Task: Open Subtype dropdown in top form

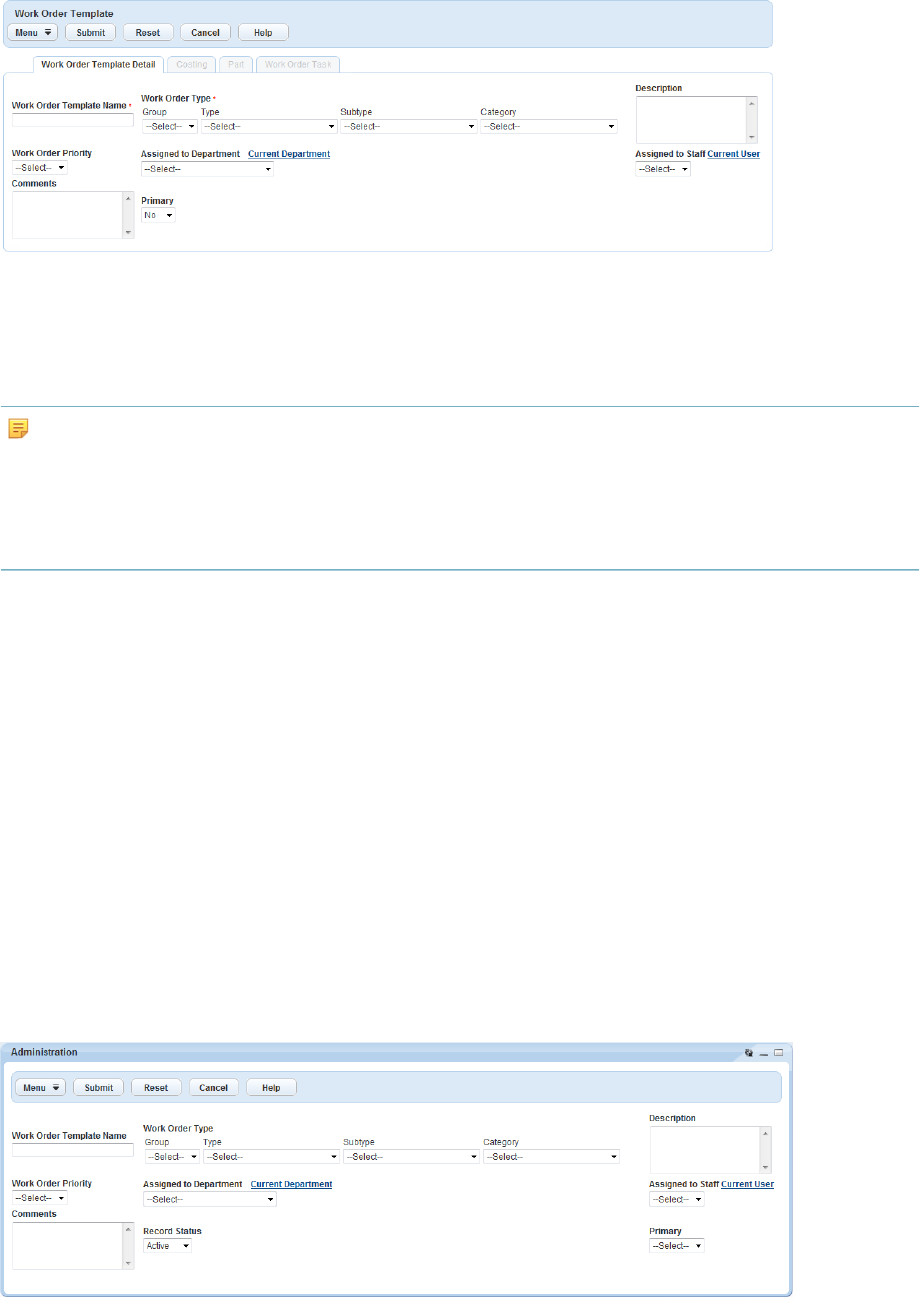Action: point(408,127)
